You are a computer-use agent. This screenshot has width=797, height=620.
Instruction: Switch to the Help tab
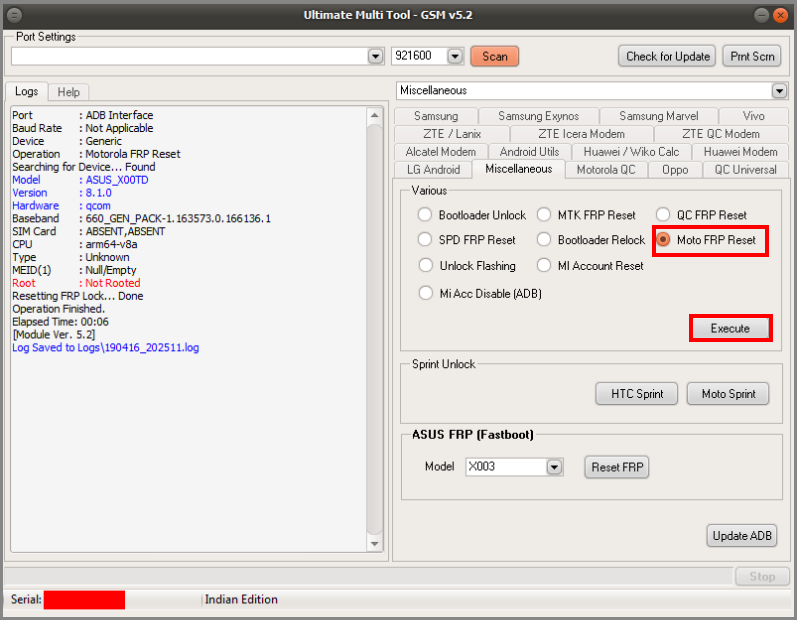pos(69,92)
